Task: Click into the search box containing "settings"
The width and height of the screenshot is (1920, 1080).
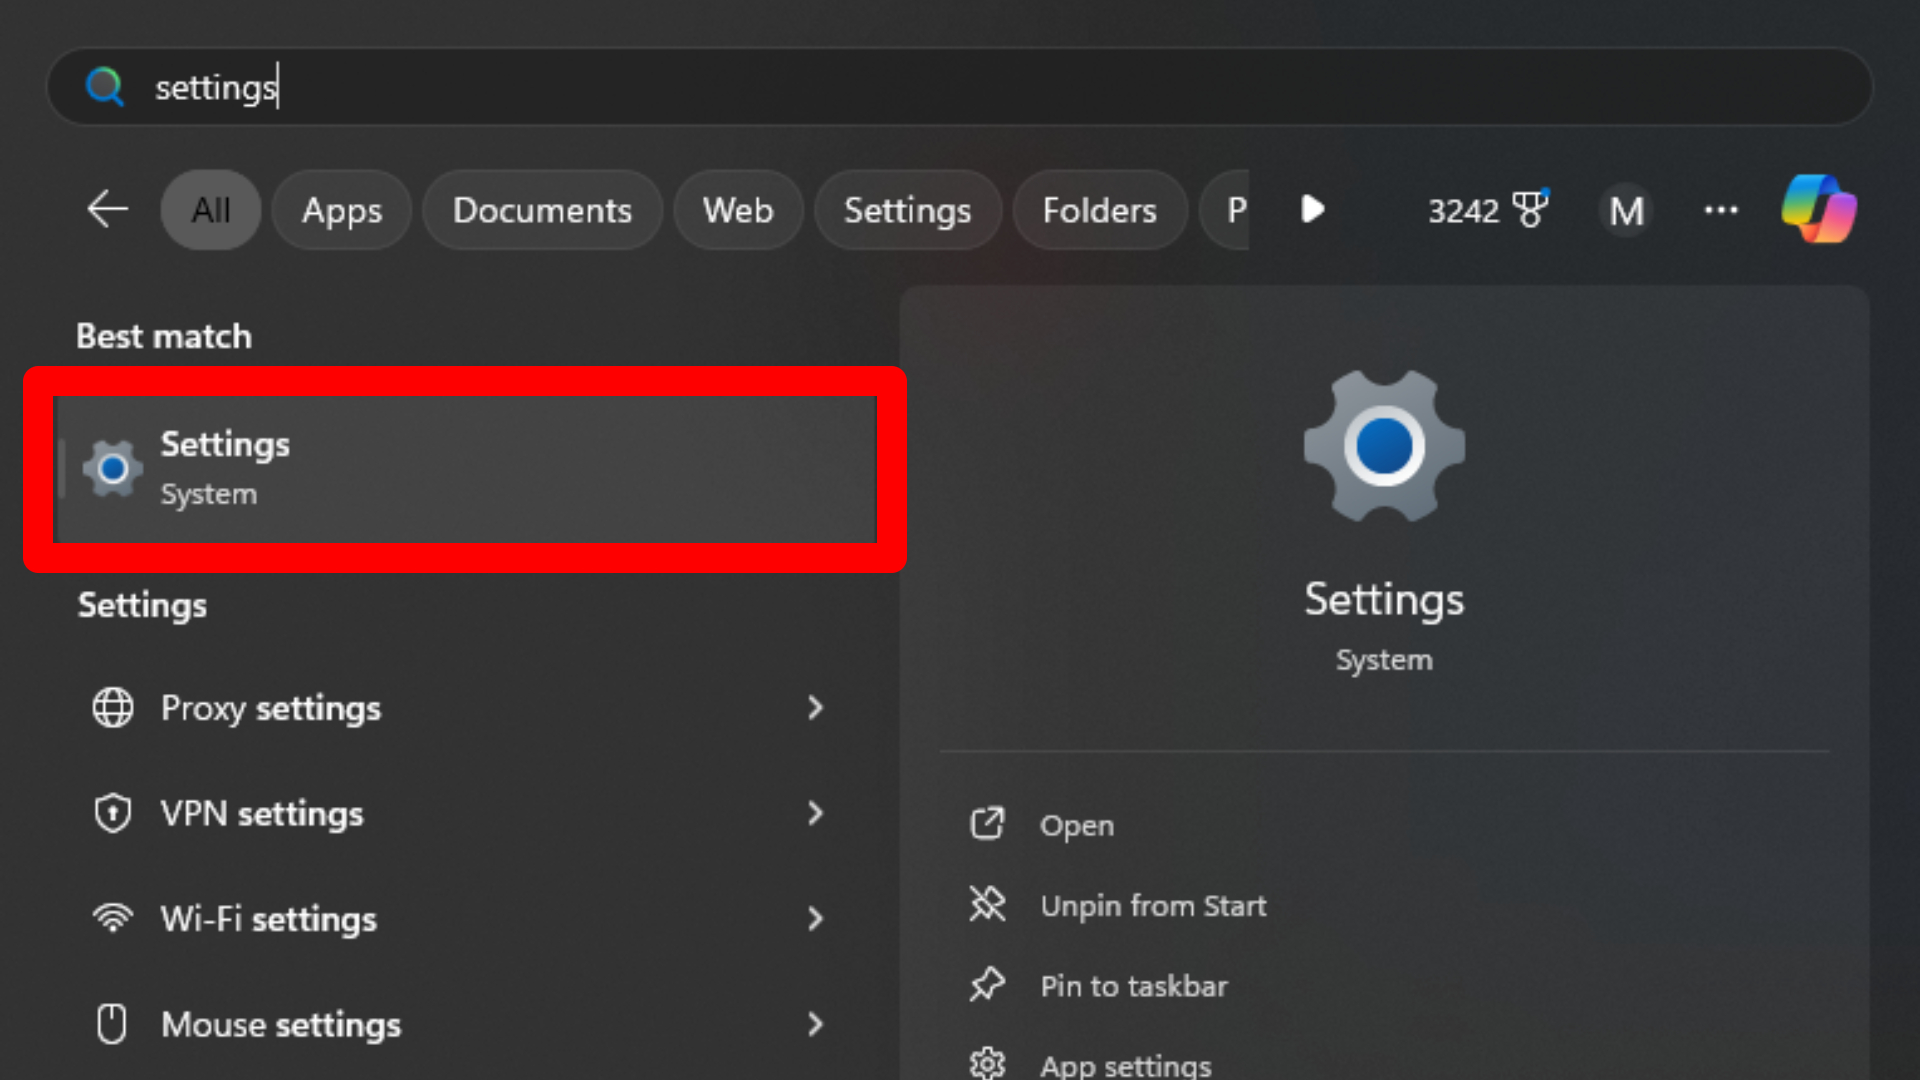Action: [x=960, y=87]
